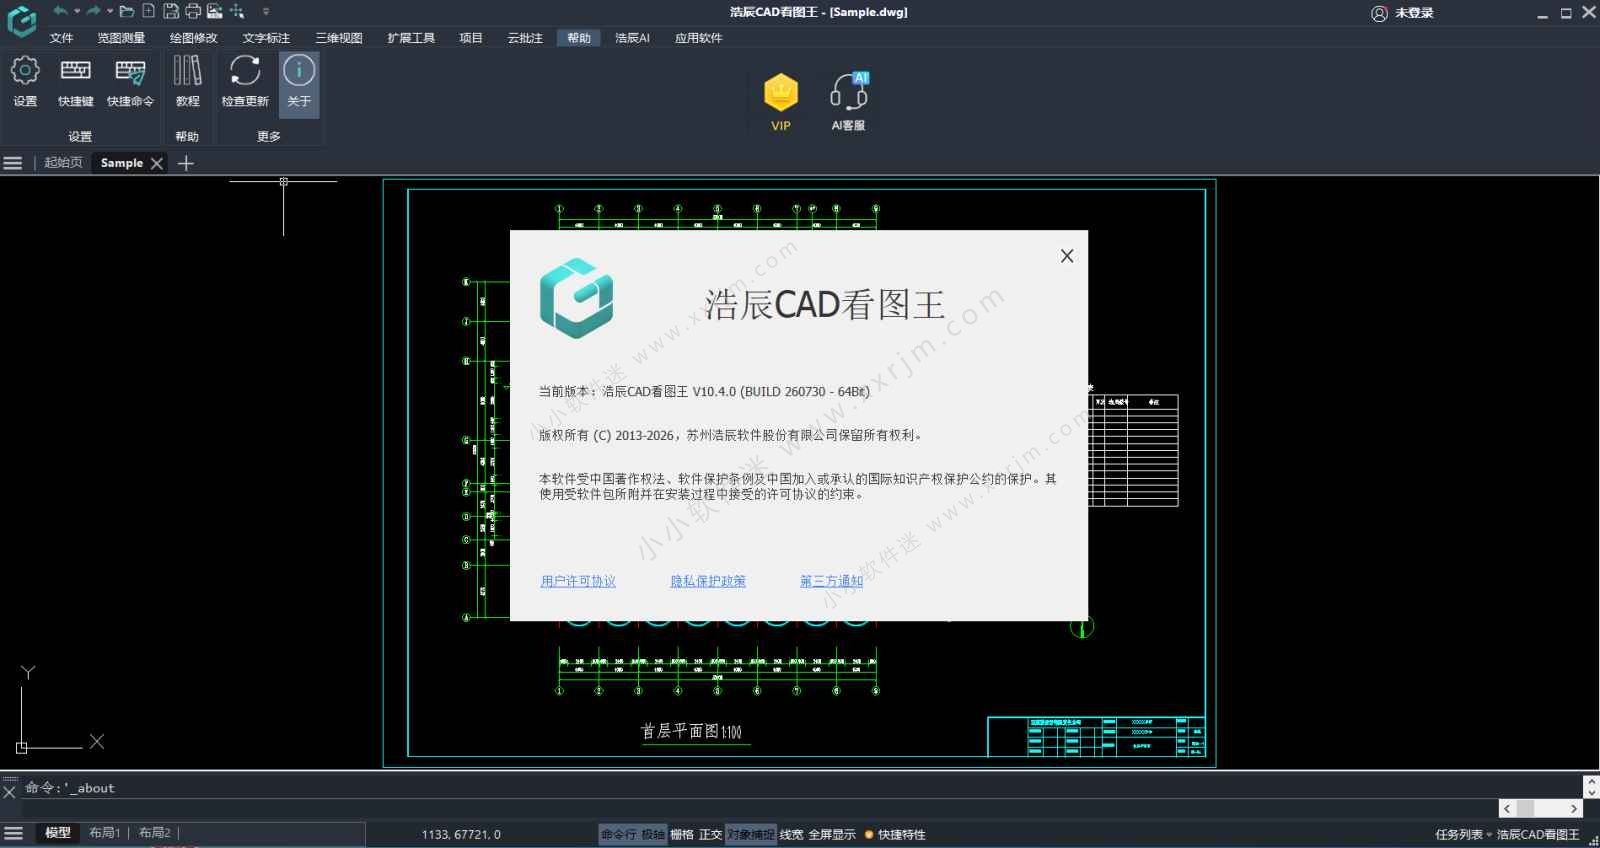The image size is (1600, 848).
Task: Toggle 栅格 grid display
Action: (682, 834)
